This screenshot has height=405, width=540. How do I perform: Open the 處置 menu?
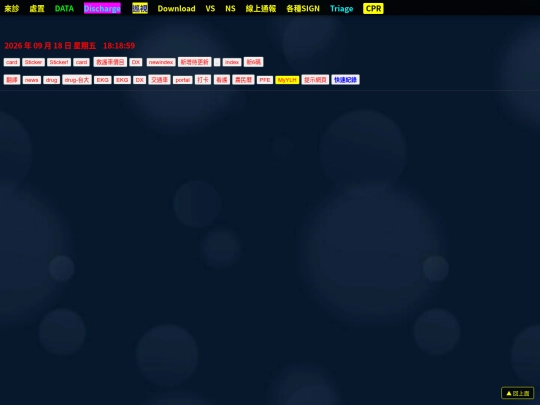click(37, 9)
